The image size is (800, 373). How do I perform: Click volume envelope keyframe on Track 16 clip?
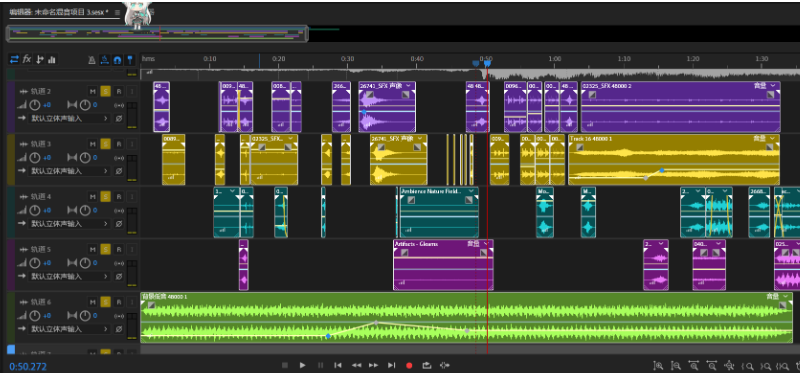tap(662, 170)
